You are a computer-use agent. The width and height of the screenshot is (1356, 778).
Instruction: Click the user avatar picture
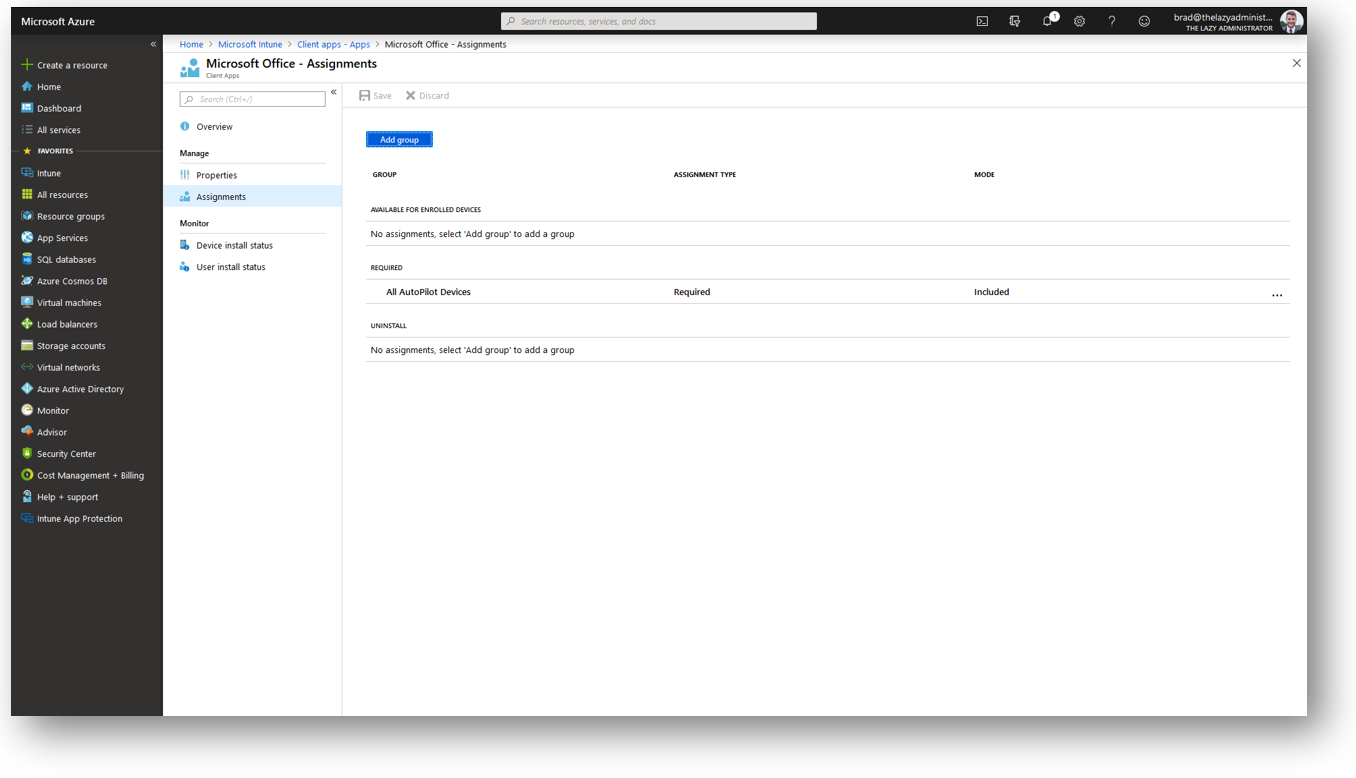pos(1291,21)
